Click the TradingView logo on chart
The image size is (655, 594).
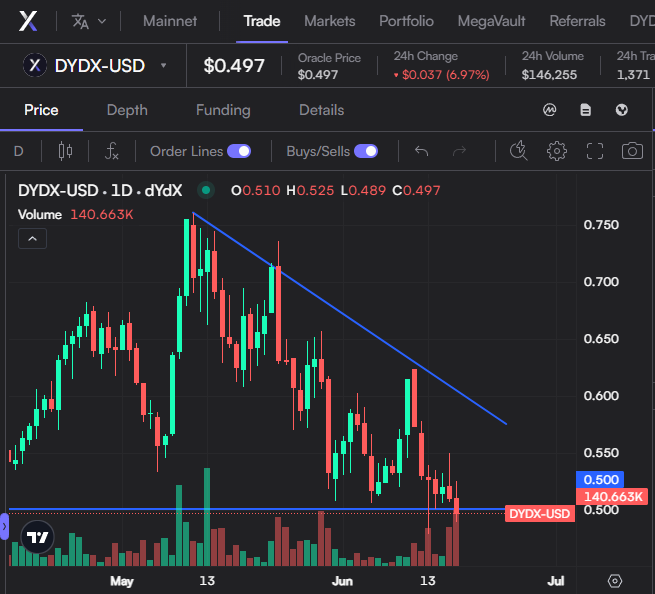[37, 537]
